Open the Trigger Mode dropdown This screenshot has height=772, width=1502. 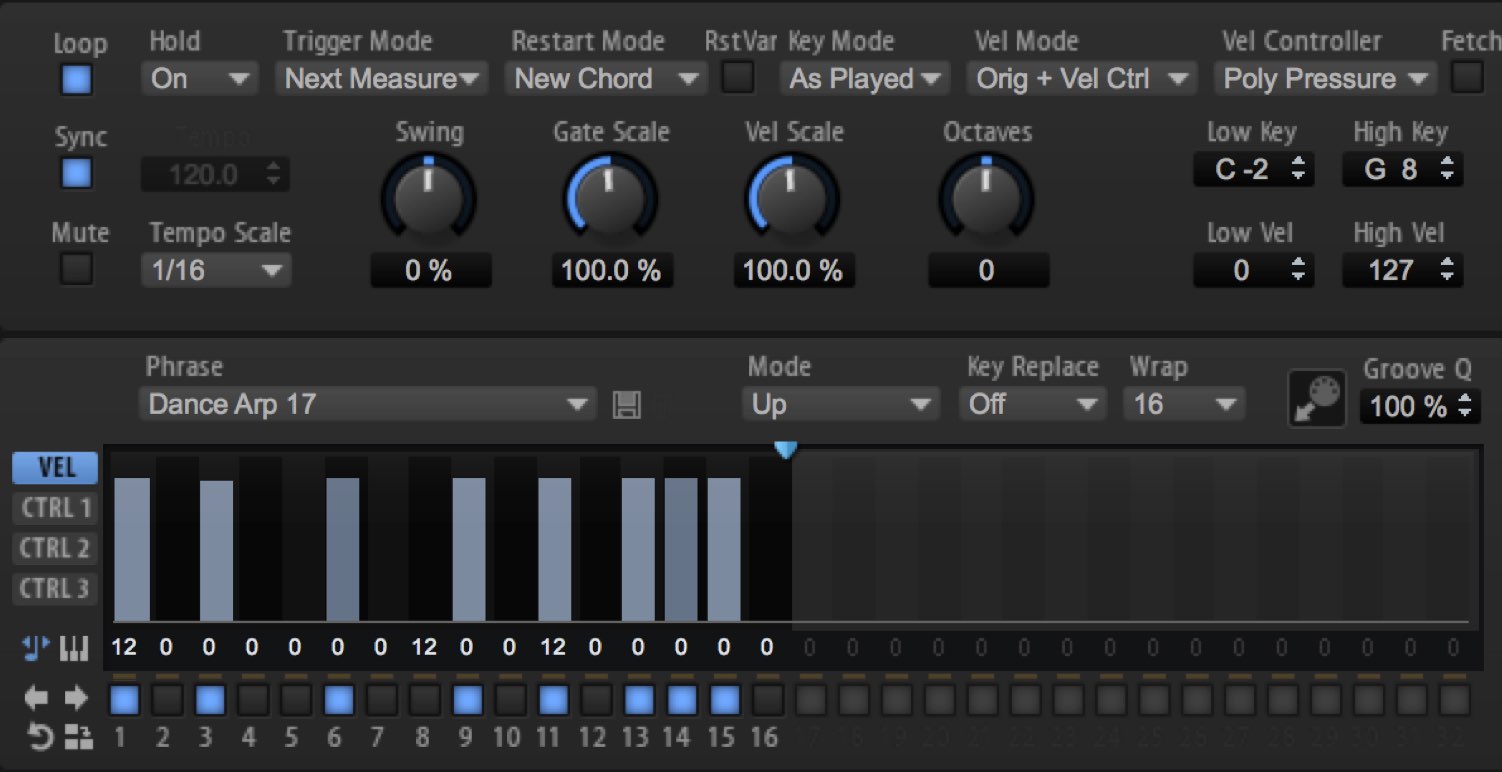[x=382, y=78]
